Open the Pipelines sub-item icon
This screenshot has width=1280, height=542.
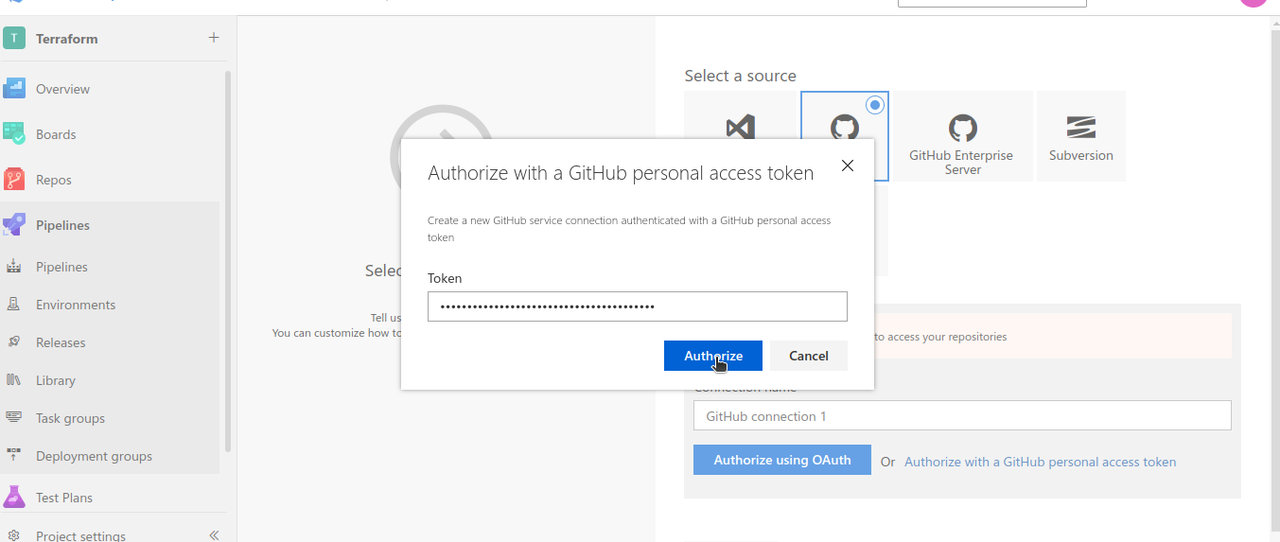click(x=14, y=267)
